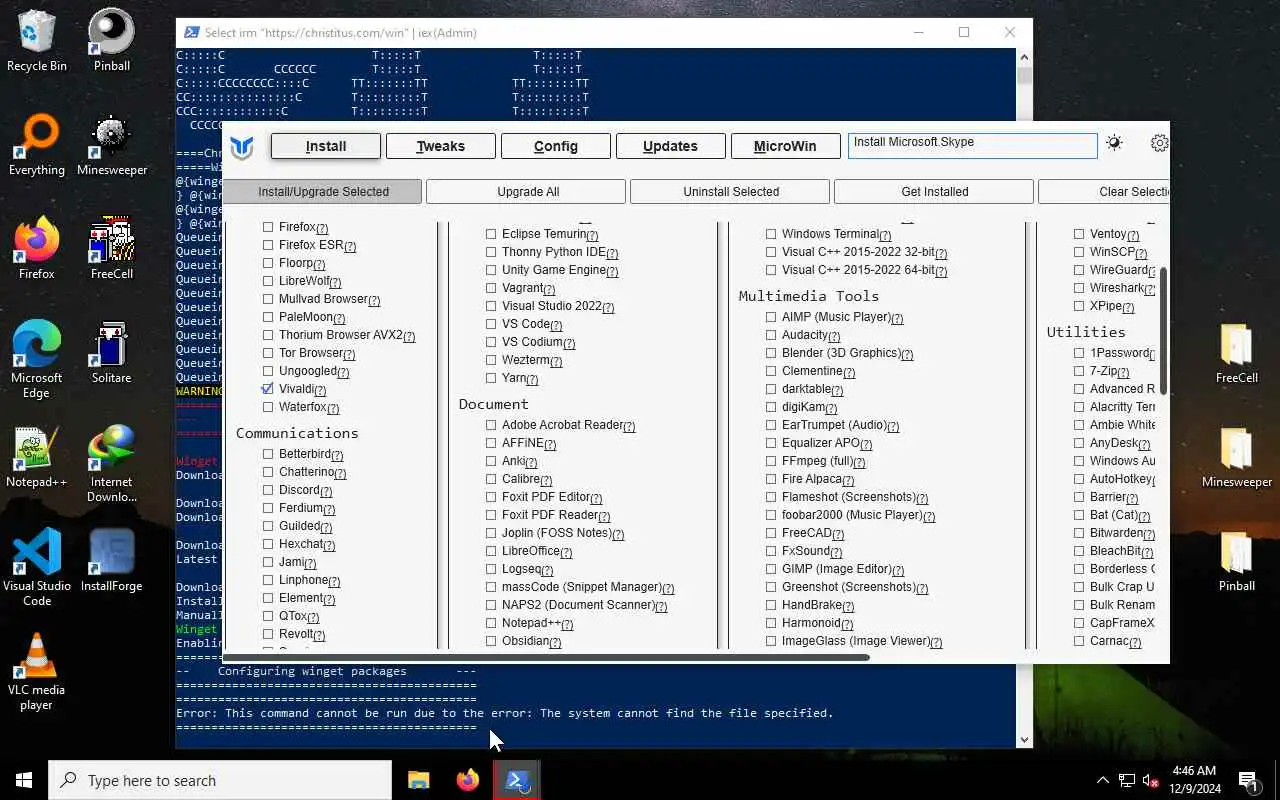This screenshot has width=1280, height=800.
Task: Select the Microsoft Edge desktop icon
Action: 37,360
